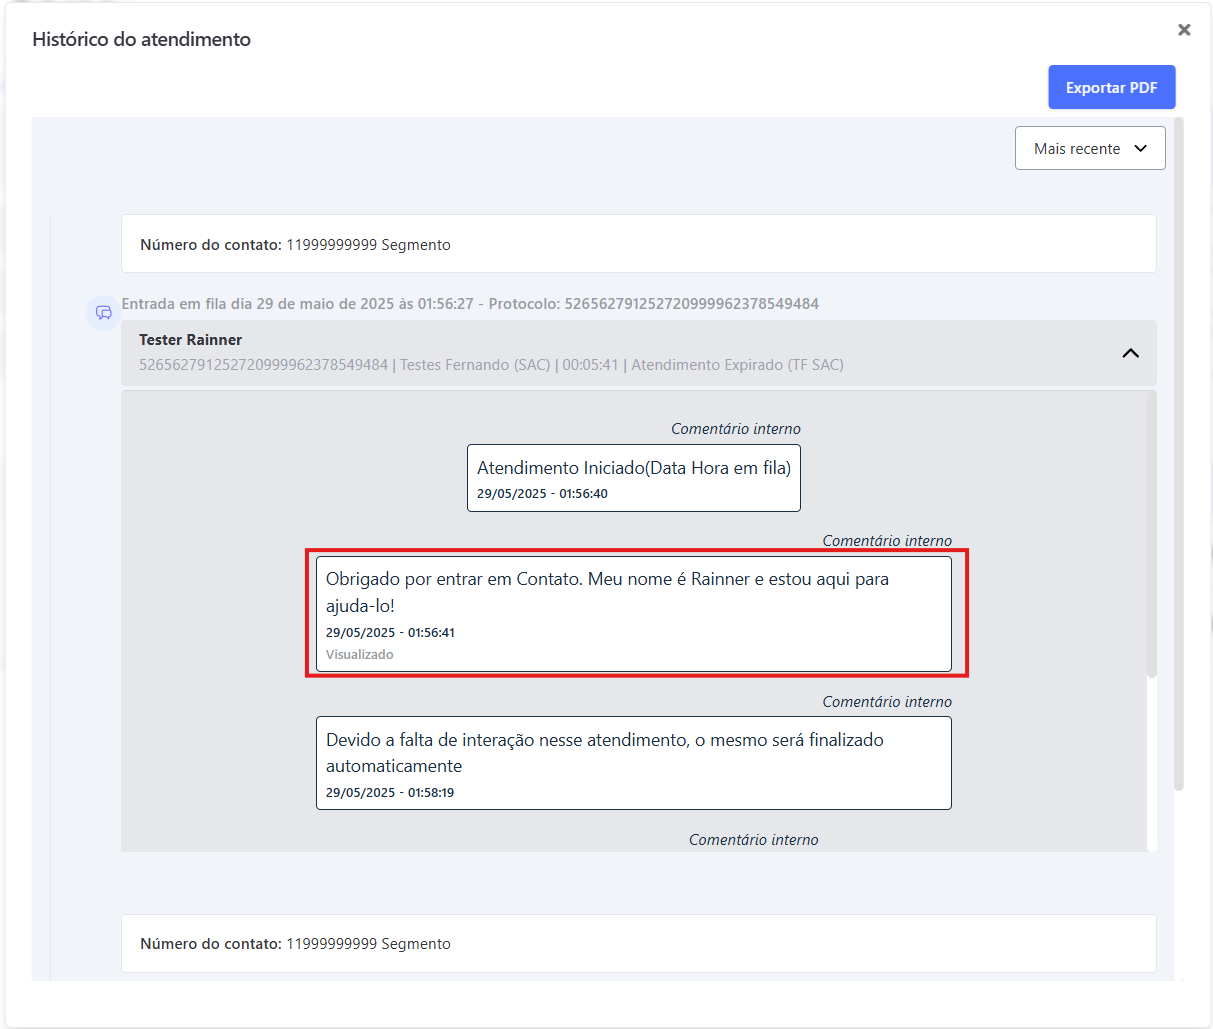This screenshot has width=1213, height=1029.
Task: Click the collapse arrow on Tester Rainner header
Action: (1130, 353)
